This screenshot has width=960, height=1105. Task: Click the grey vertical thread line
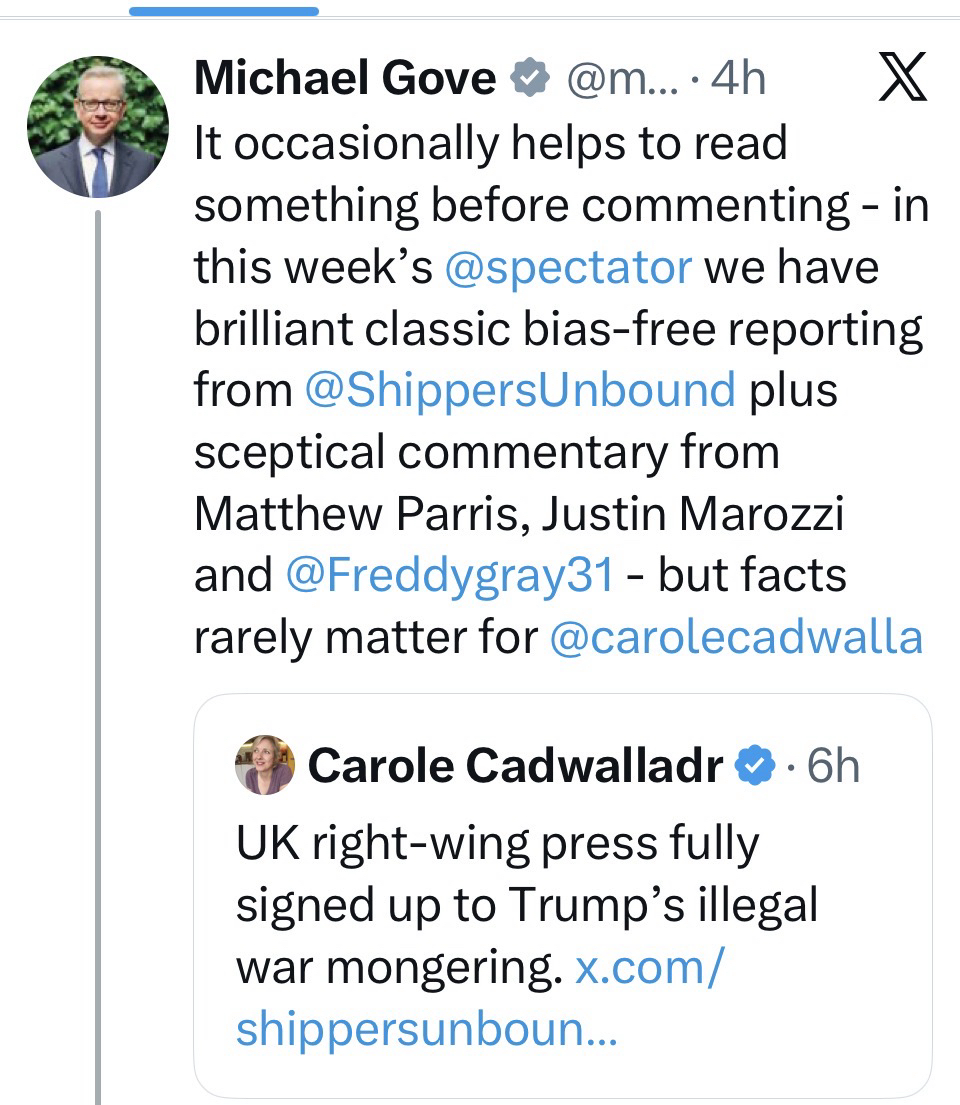pyautogui.click(x=98, y=650)
